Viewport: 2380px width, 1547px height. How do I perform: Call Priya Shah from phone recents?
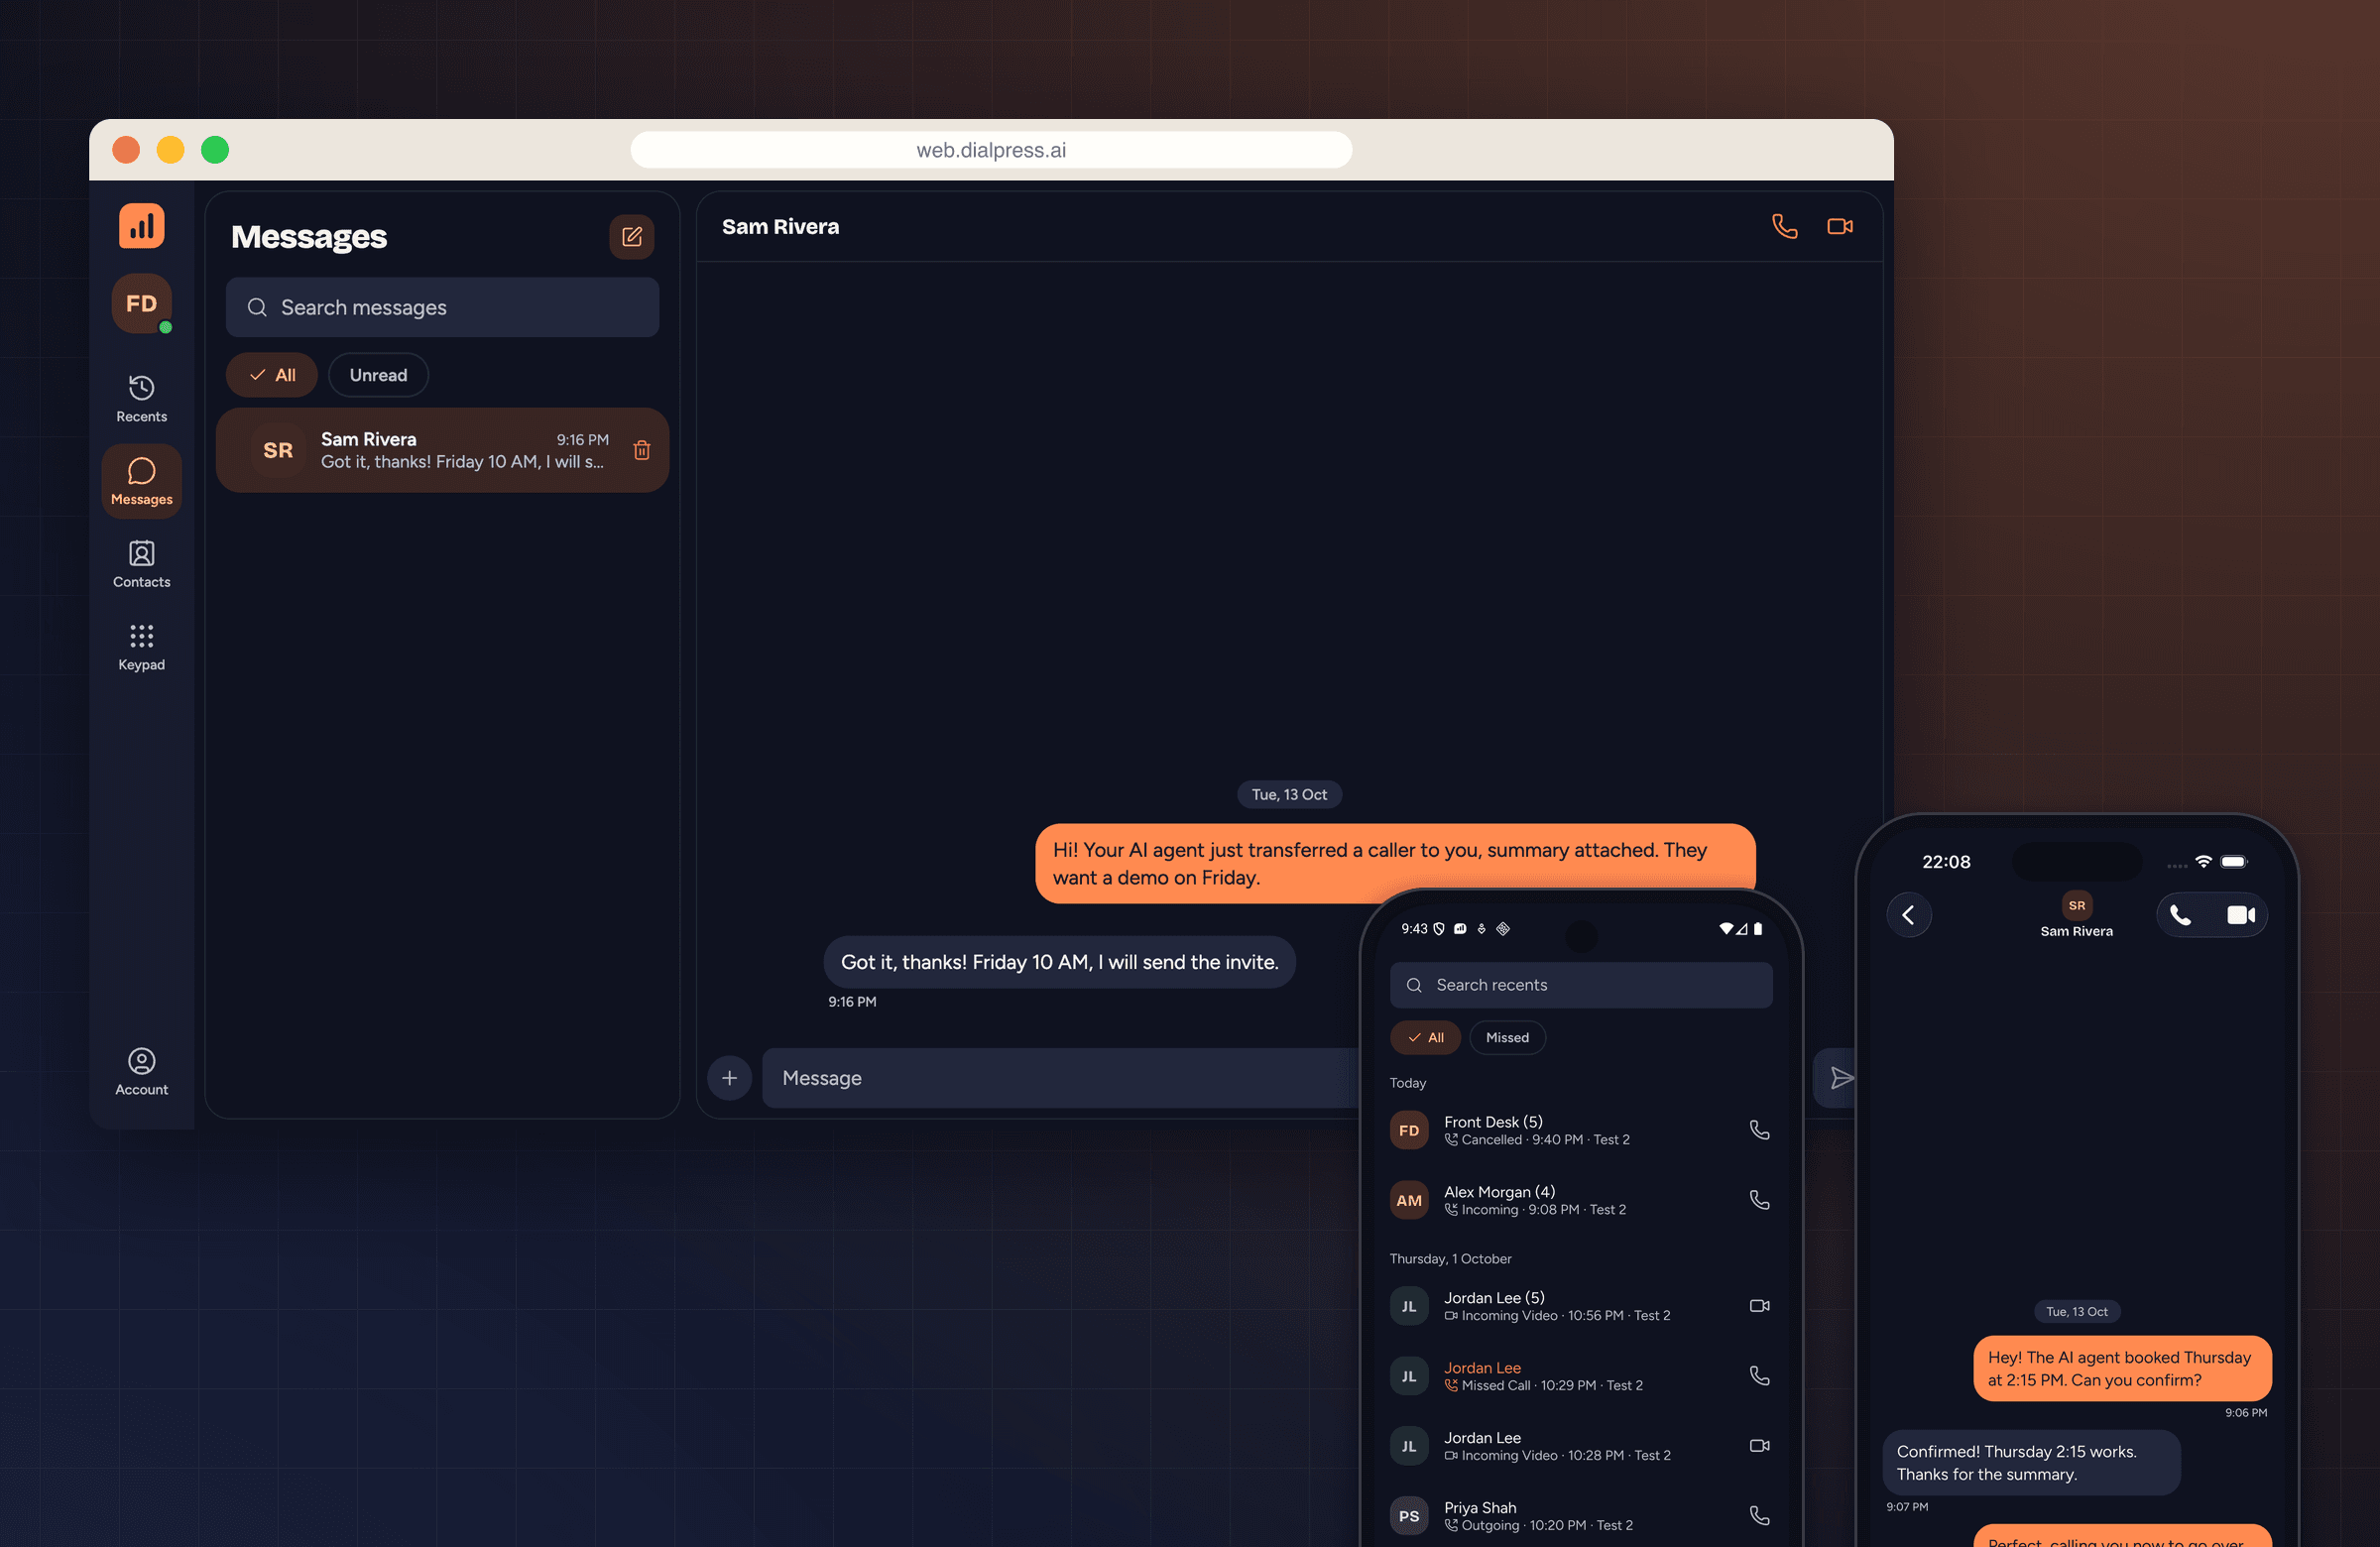(1759, 1516)
